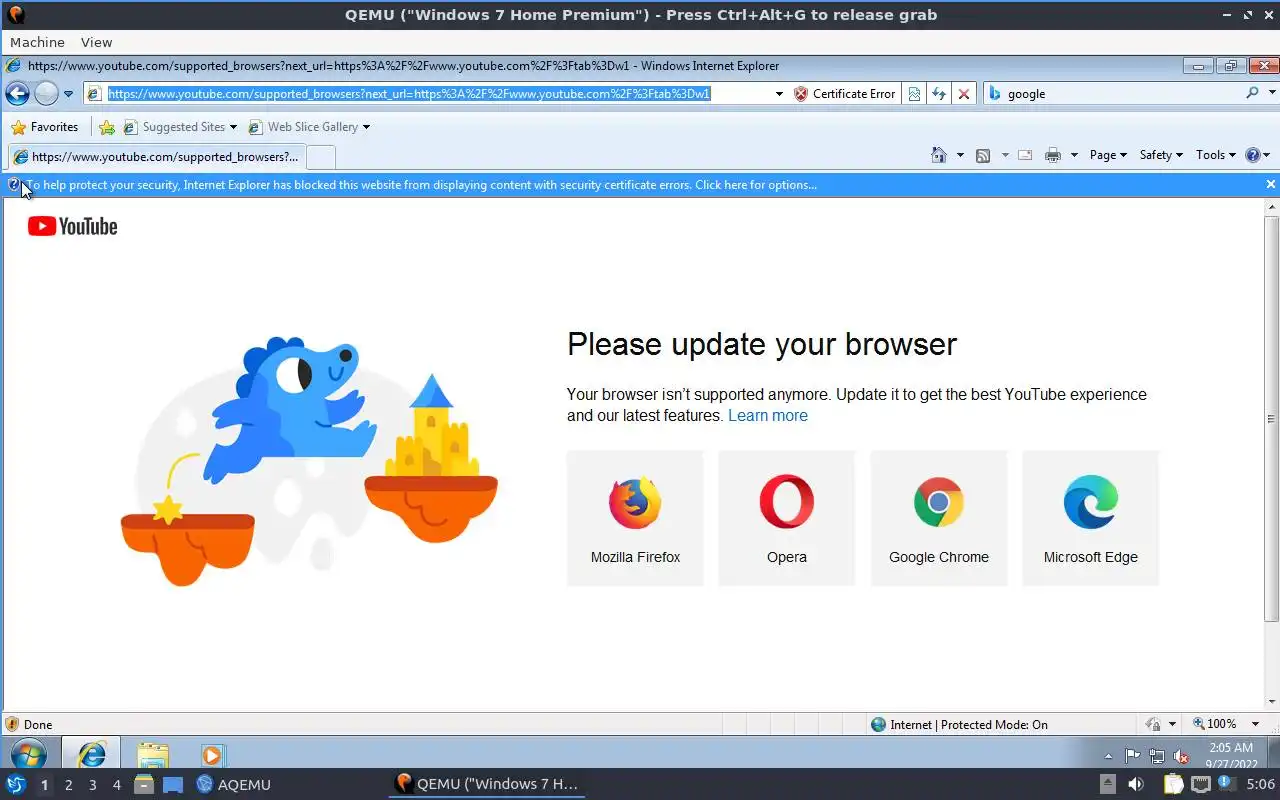Click the security information bar message
Image resolution: width=1280 pixels, height=800 pixels.
pyautogui.click(x=421, y=185)
